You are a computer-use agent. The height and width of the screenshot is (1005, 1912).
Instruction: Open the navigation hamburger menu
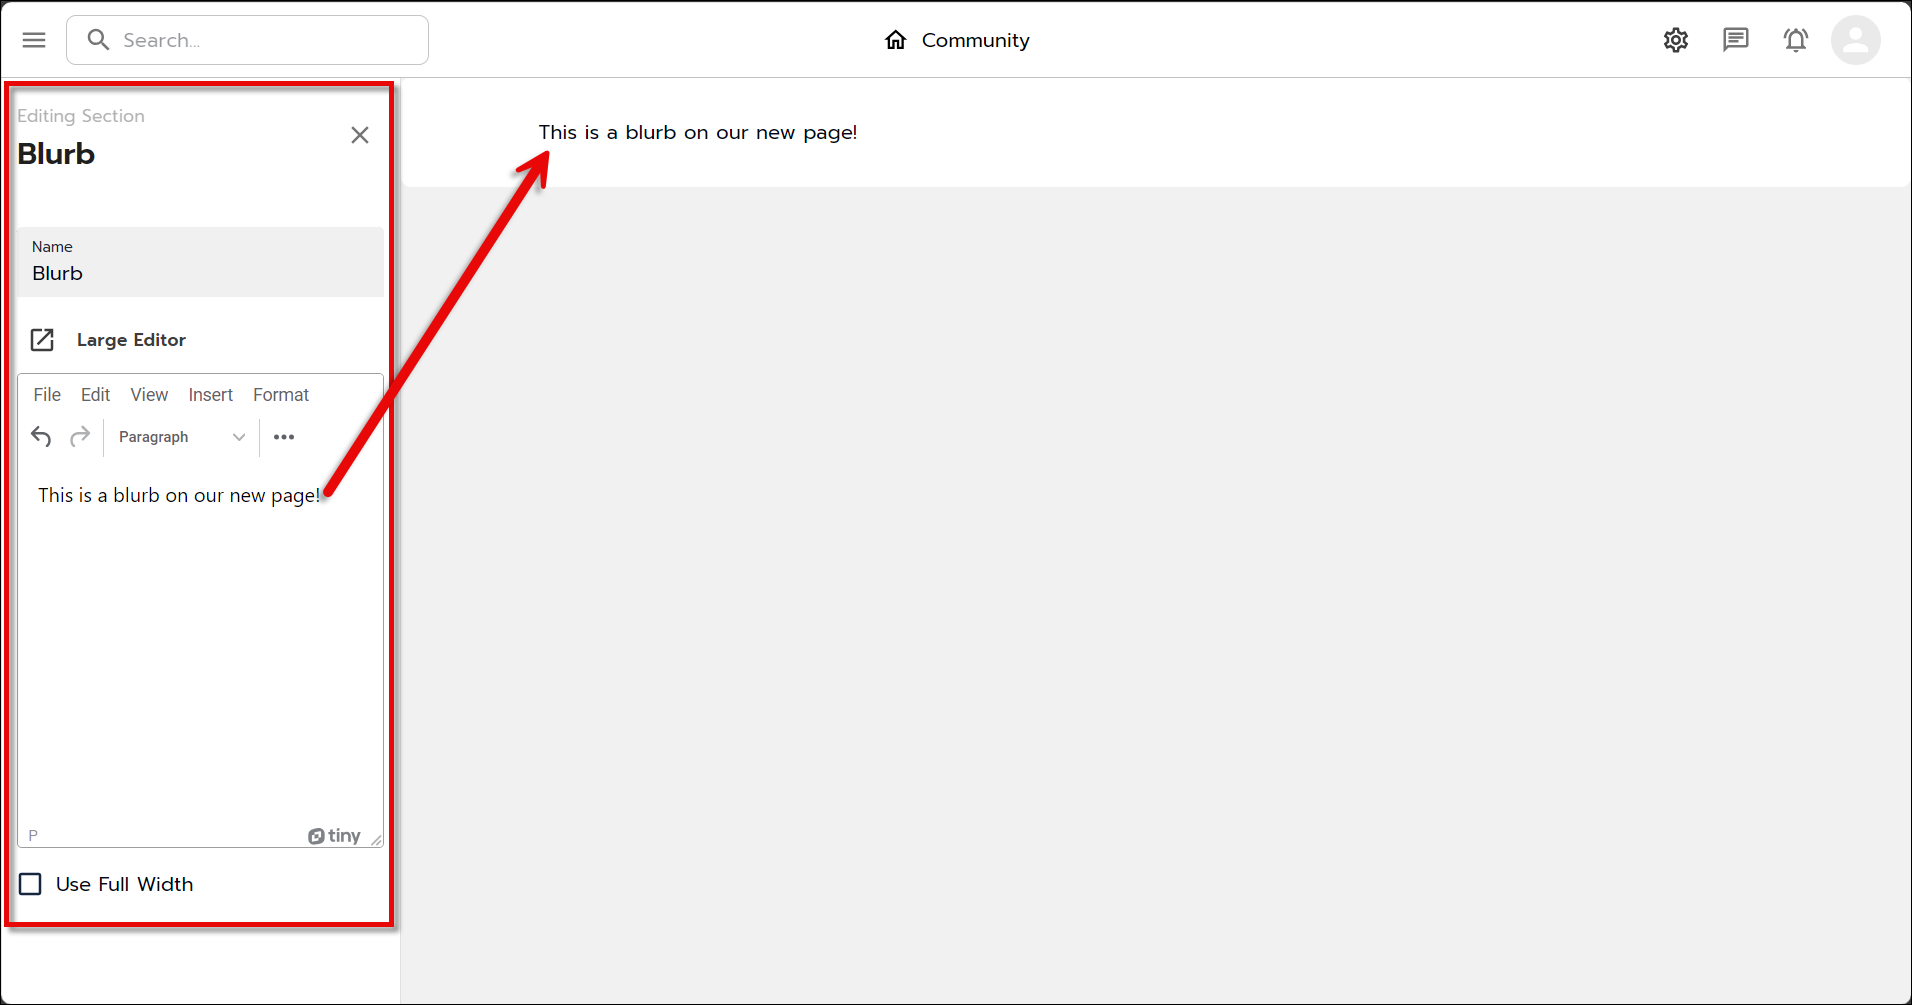(33, 39)
